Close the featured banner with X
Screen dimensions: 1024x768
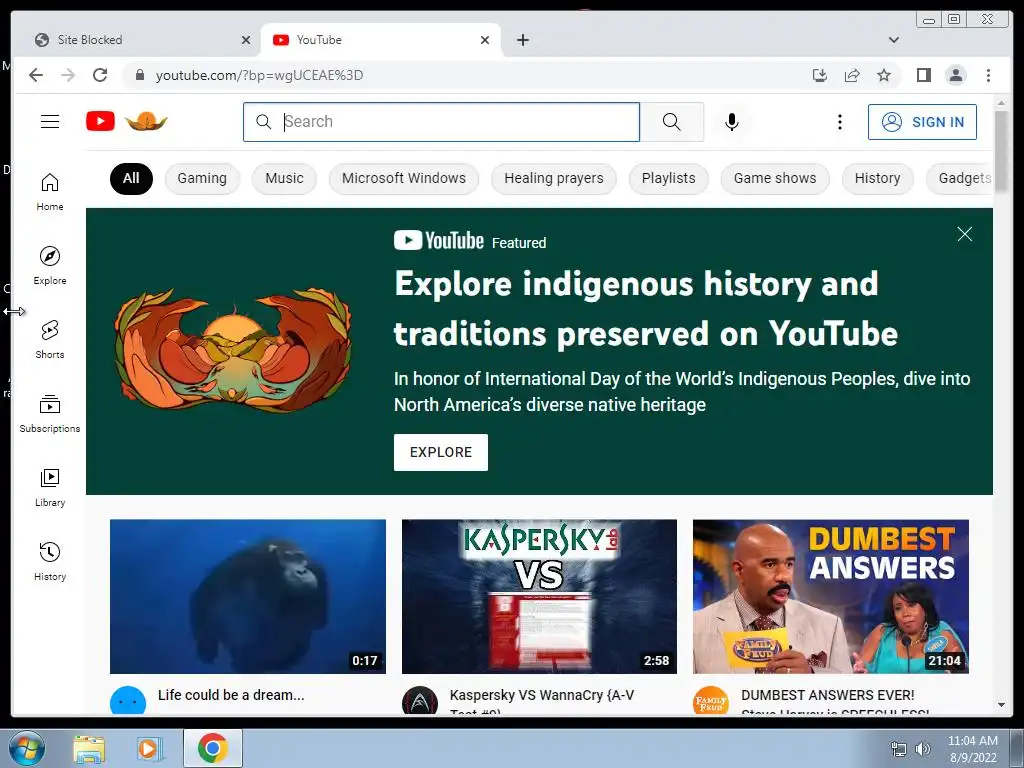click(x=965, y=234)
